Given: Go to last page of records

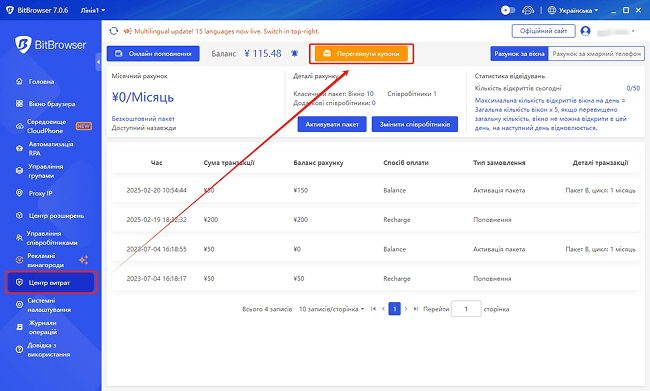Looking at the screenshot, I should pyautogui.click(x=416, y=309).
